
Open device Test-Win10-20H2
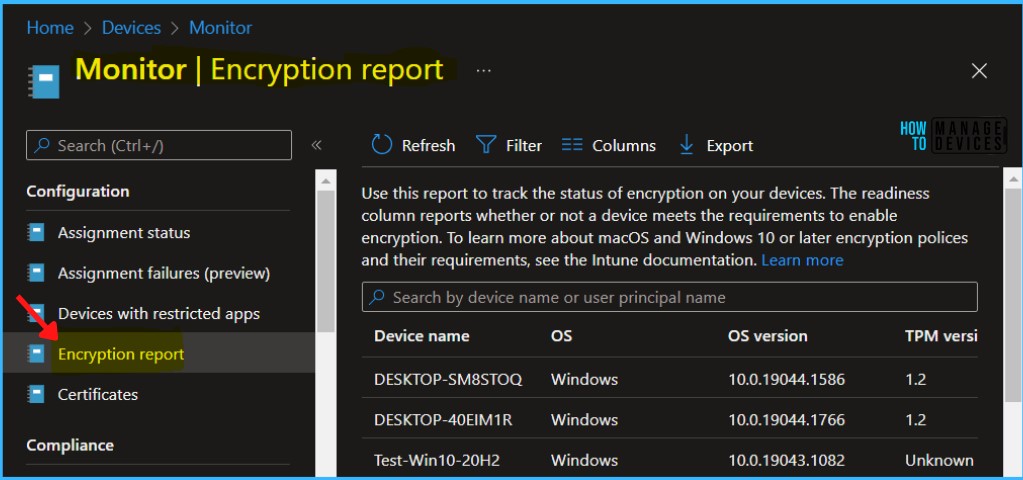437,460
